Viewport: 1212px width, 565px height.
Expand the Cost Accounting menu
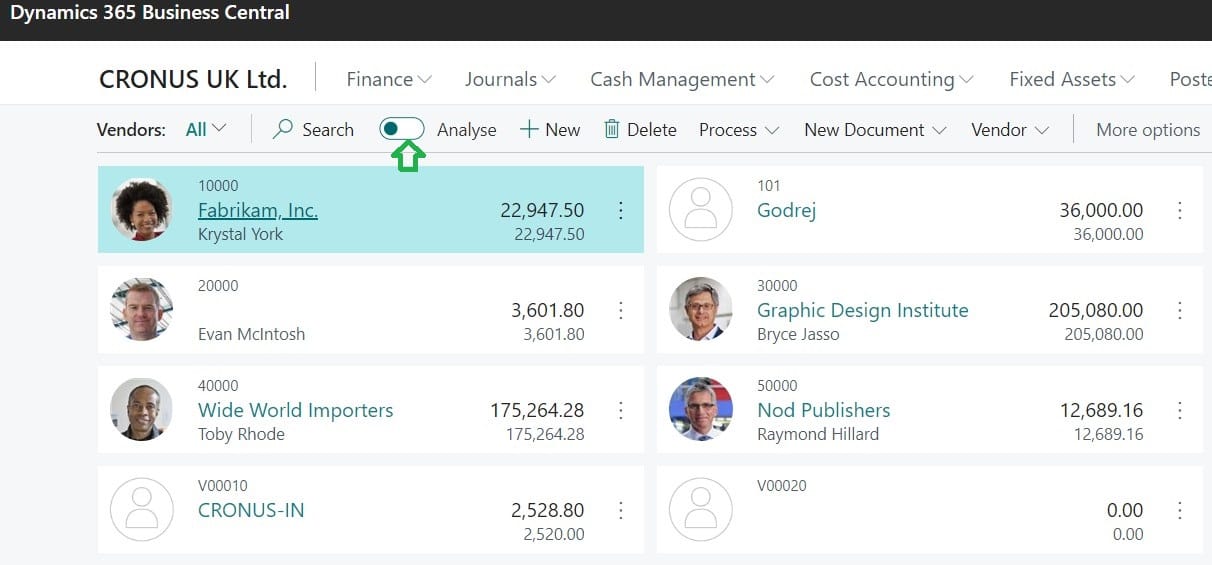[x=891, y=79]
